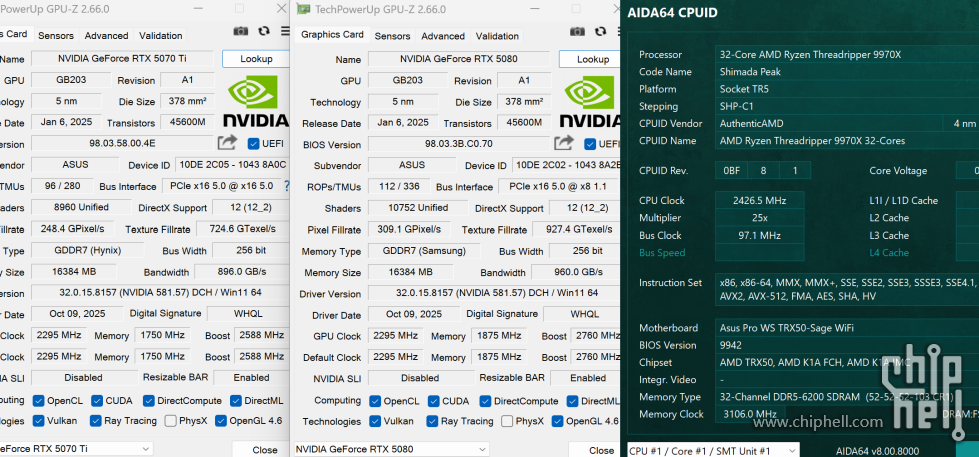Click the BIOS share icon in RTX 5080 window
Image resolution: width=979 pixels, height=457 pixels.
point(564,144)
